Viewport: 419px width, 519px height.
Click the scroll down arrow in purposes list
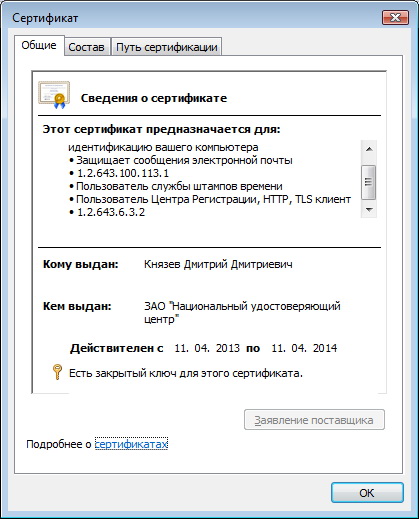pos(369,210)
